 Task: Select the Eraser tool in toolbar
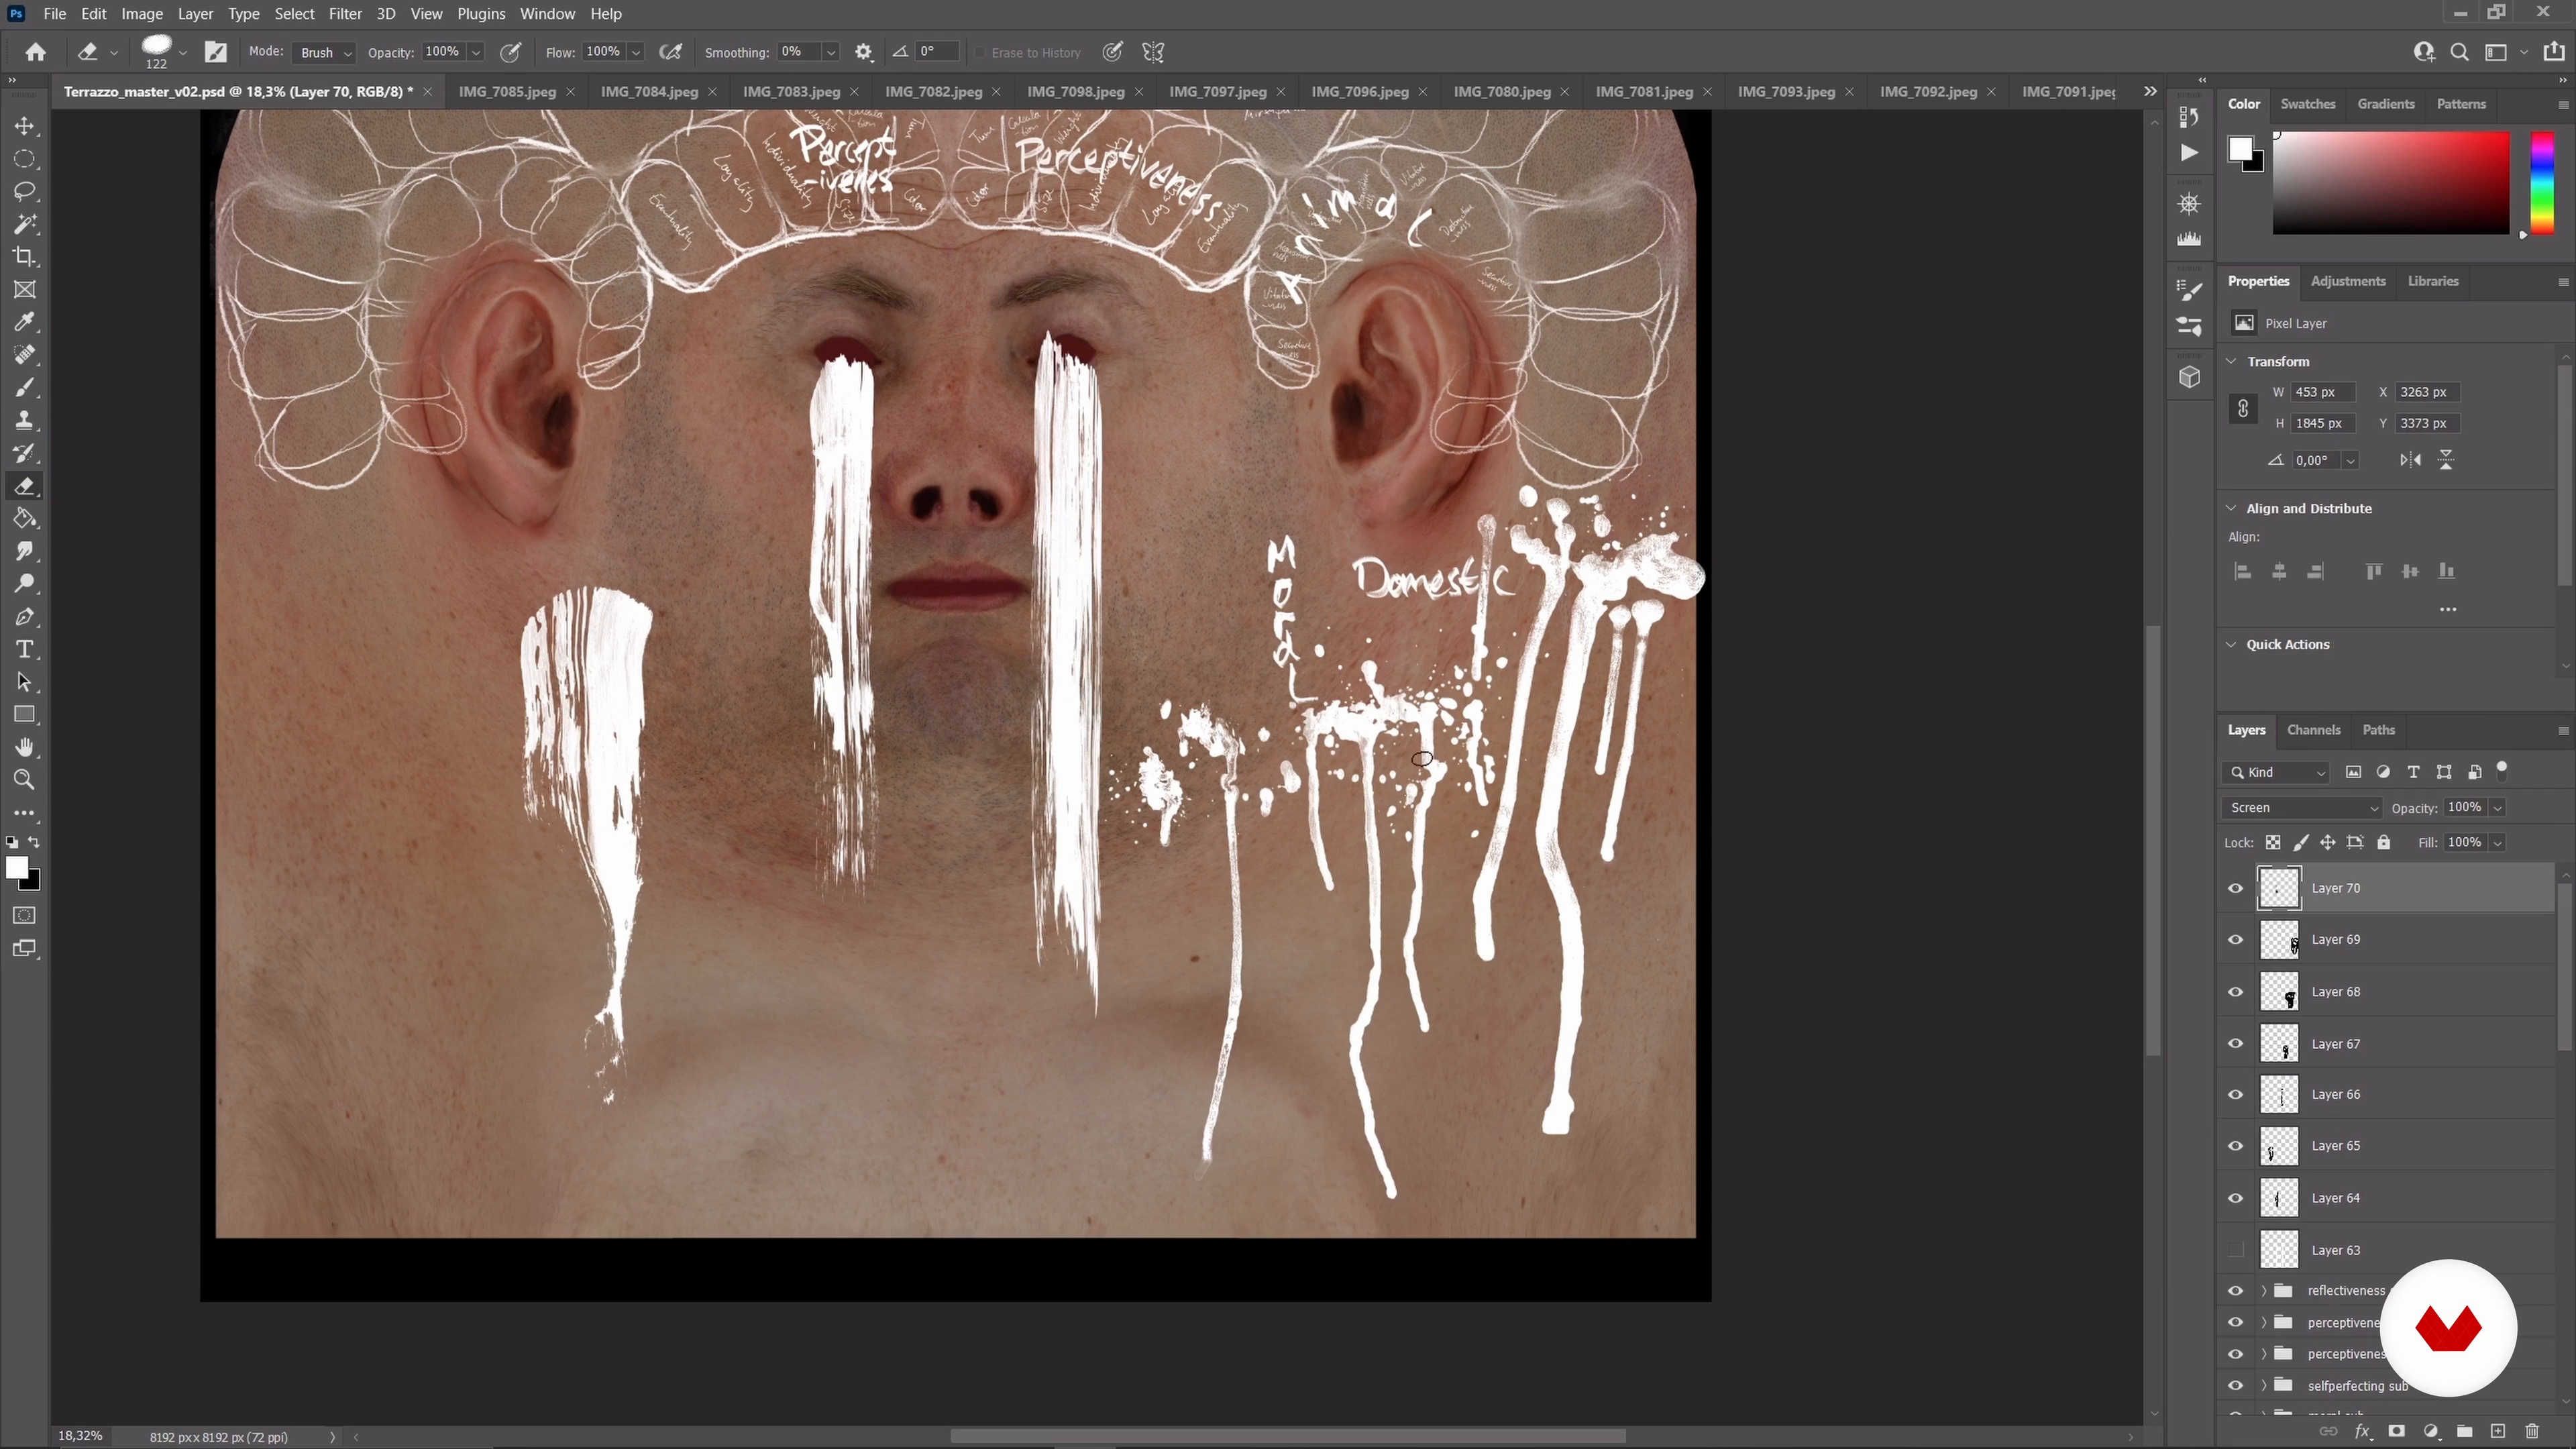pyautogui.click(x=25, y=486)
